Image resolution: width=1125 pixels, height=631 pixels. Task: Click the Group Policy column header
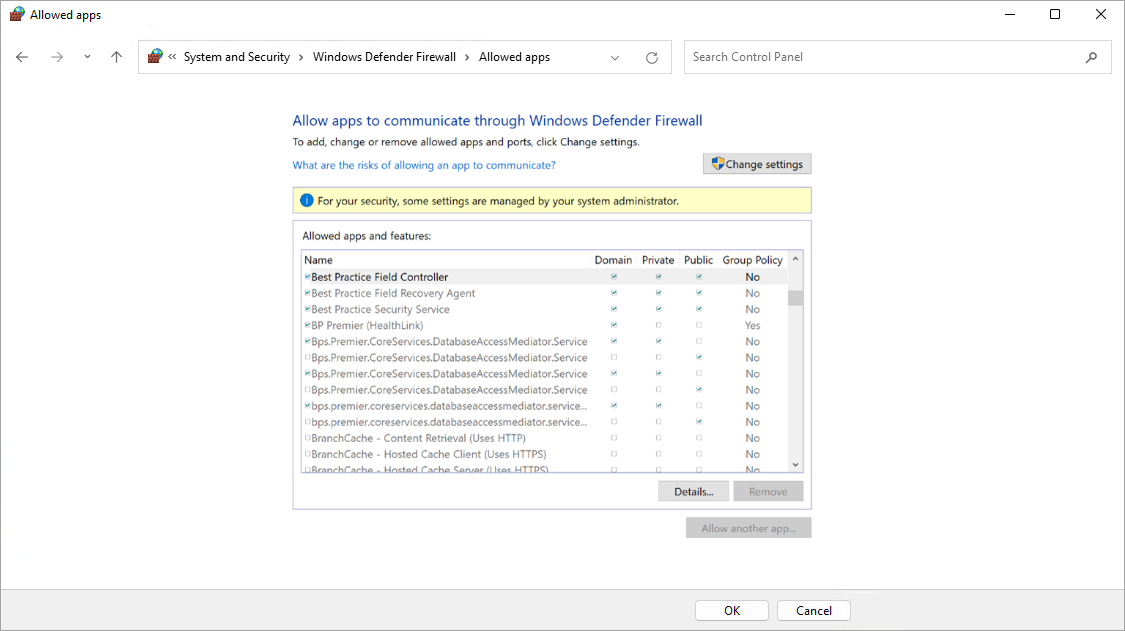coord(752,260)
